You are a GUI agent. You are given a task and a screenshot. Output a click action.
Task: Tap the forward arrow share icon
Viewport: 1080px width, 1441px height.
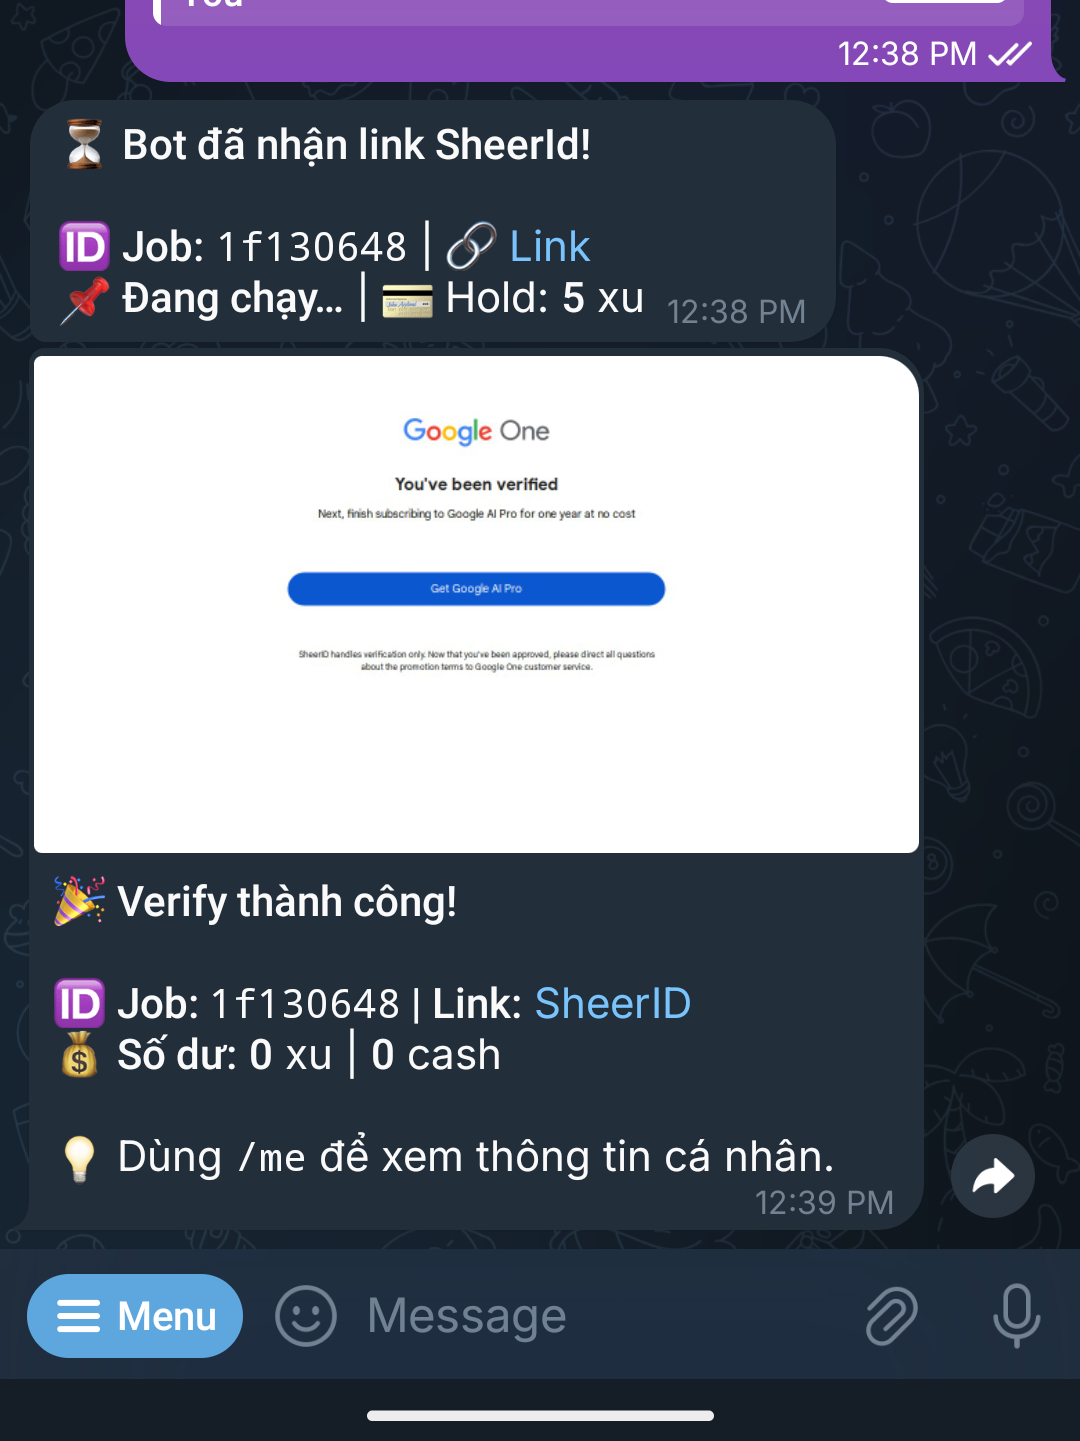click(993, 1176)
